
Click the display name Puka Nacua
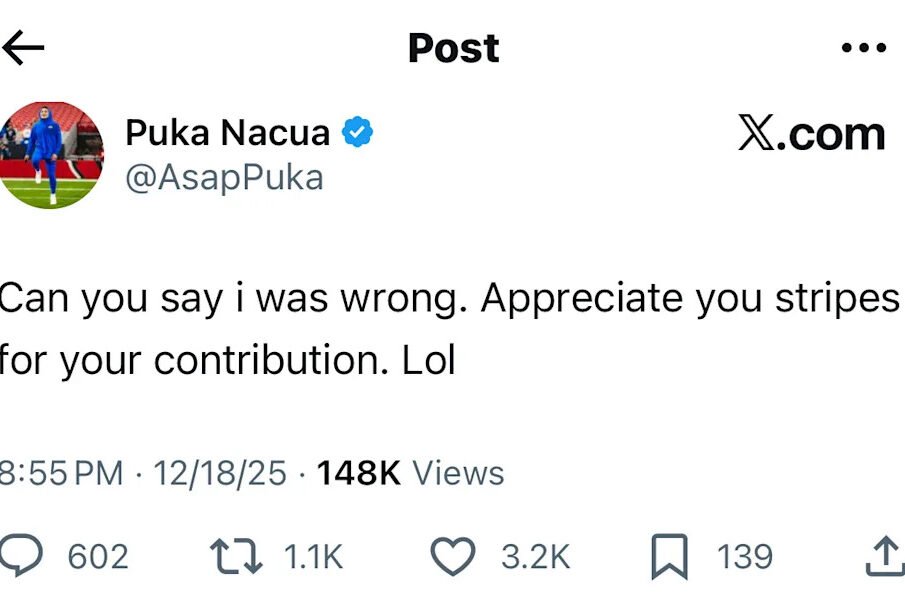tap(227, 132)
